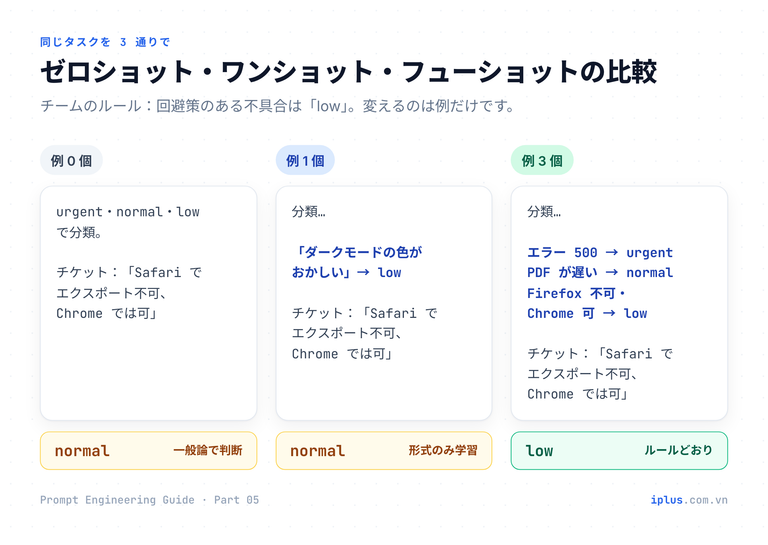The height and width of the screenshot is (545, 768).
Task: Click 分類… in the 例 1 個 card
Action: (309, 212)
